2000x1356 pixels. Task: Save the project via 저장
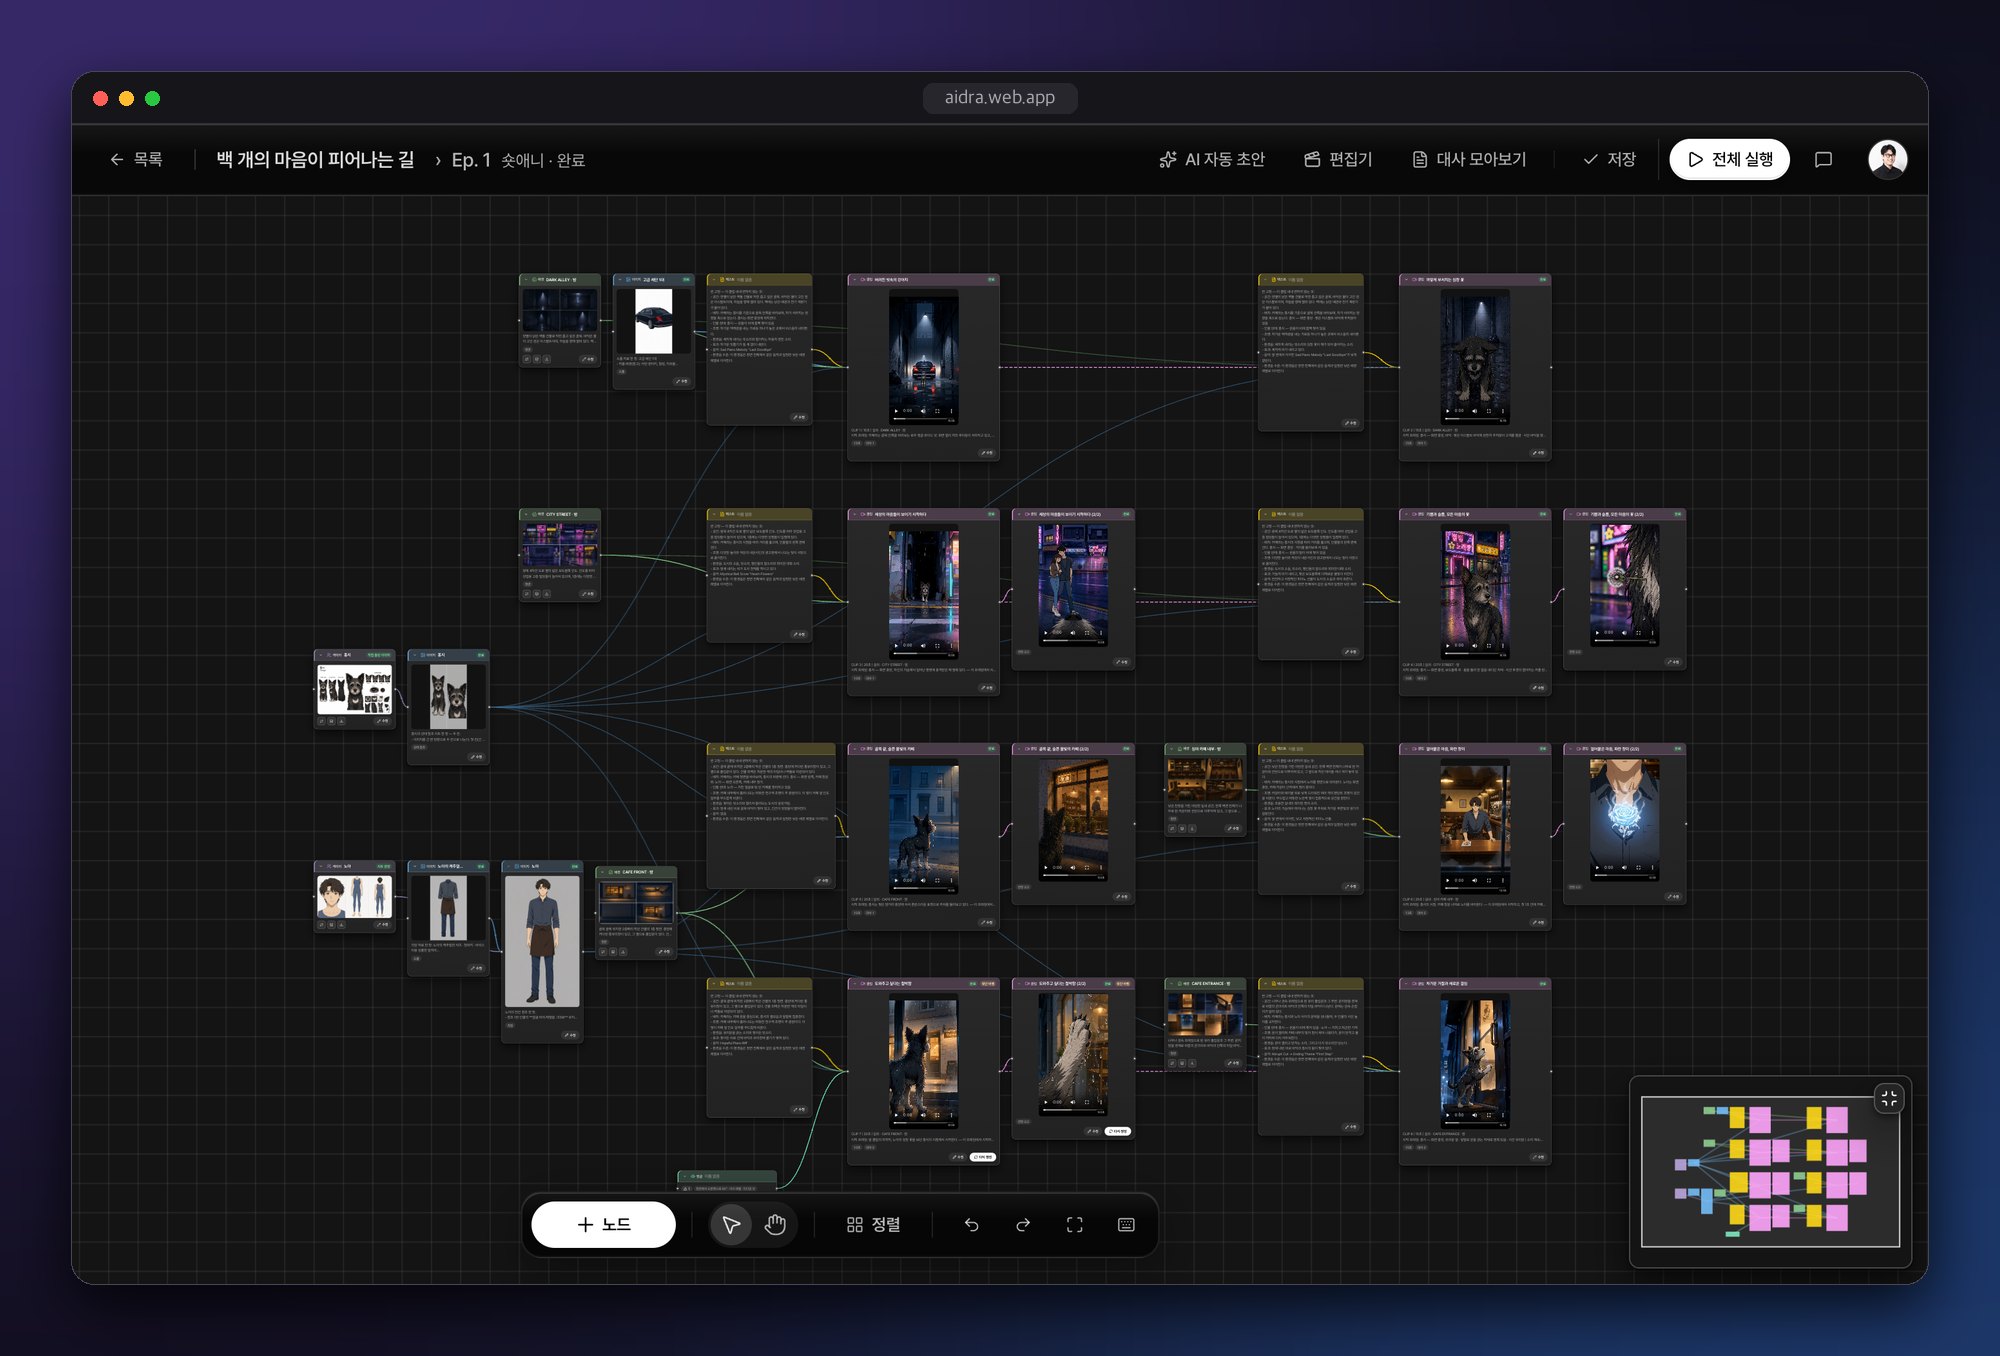pos(1610,160)
